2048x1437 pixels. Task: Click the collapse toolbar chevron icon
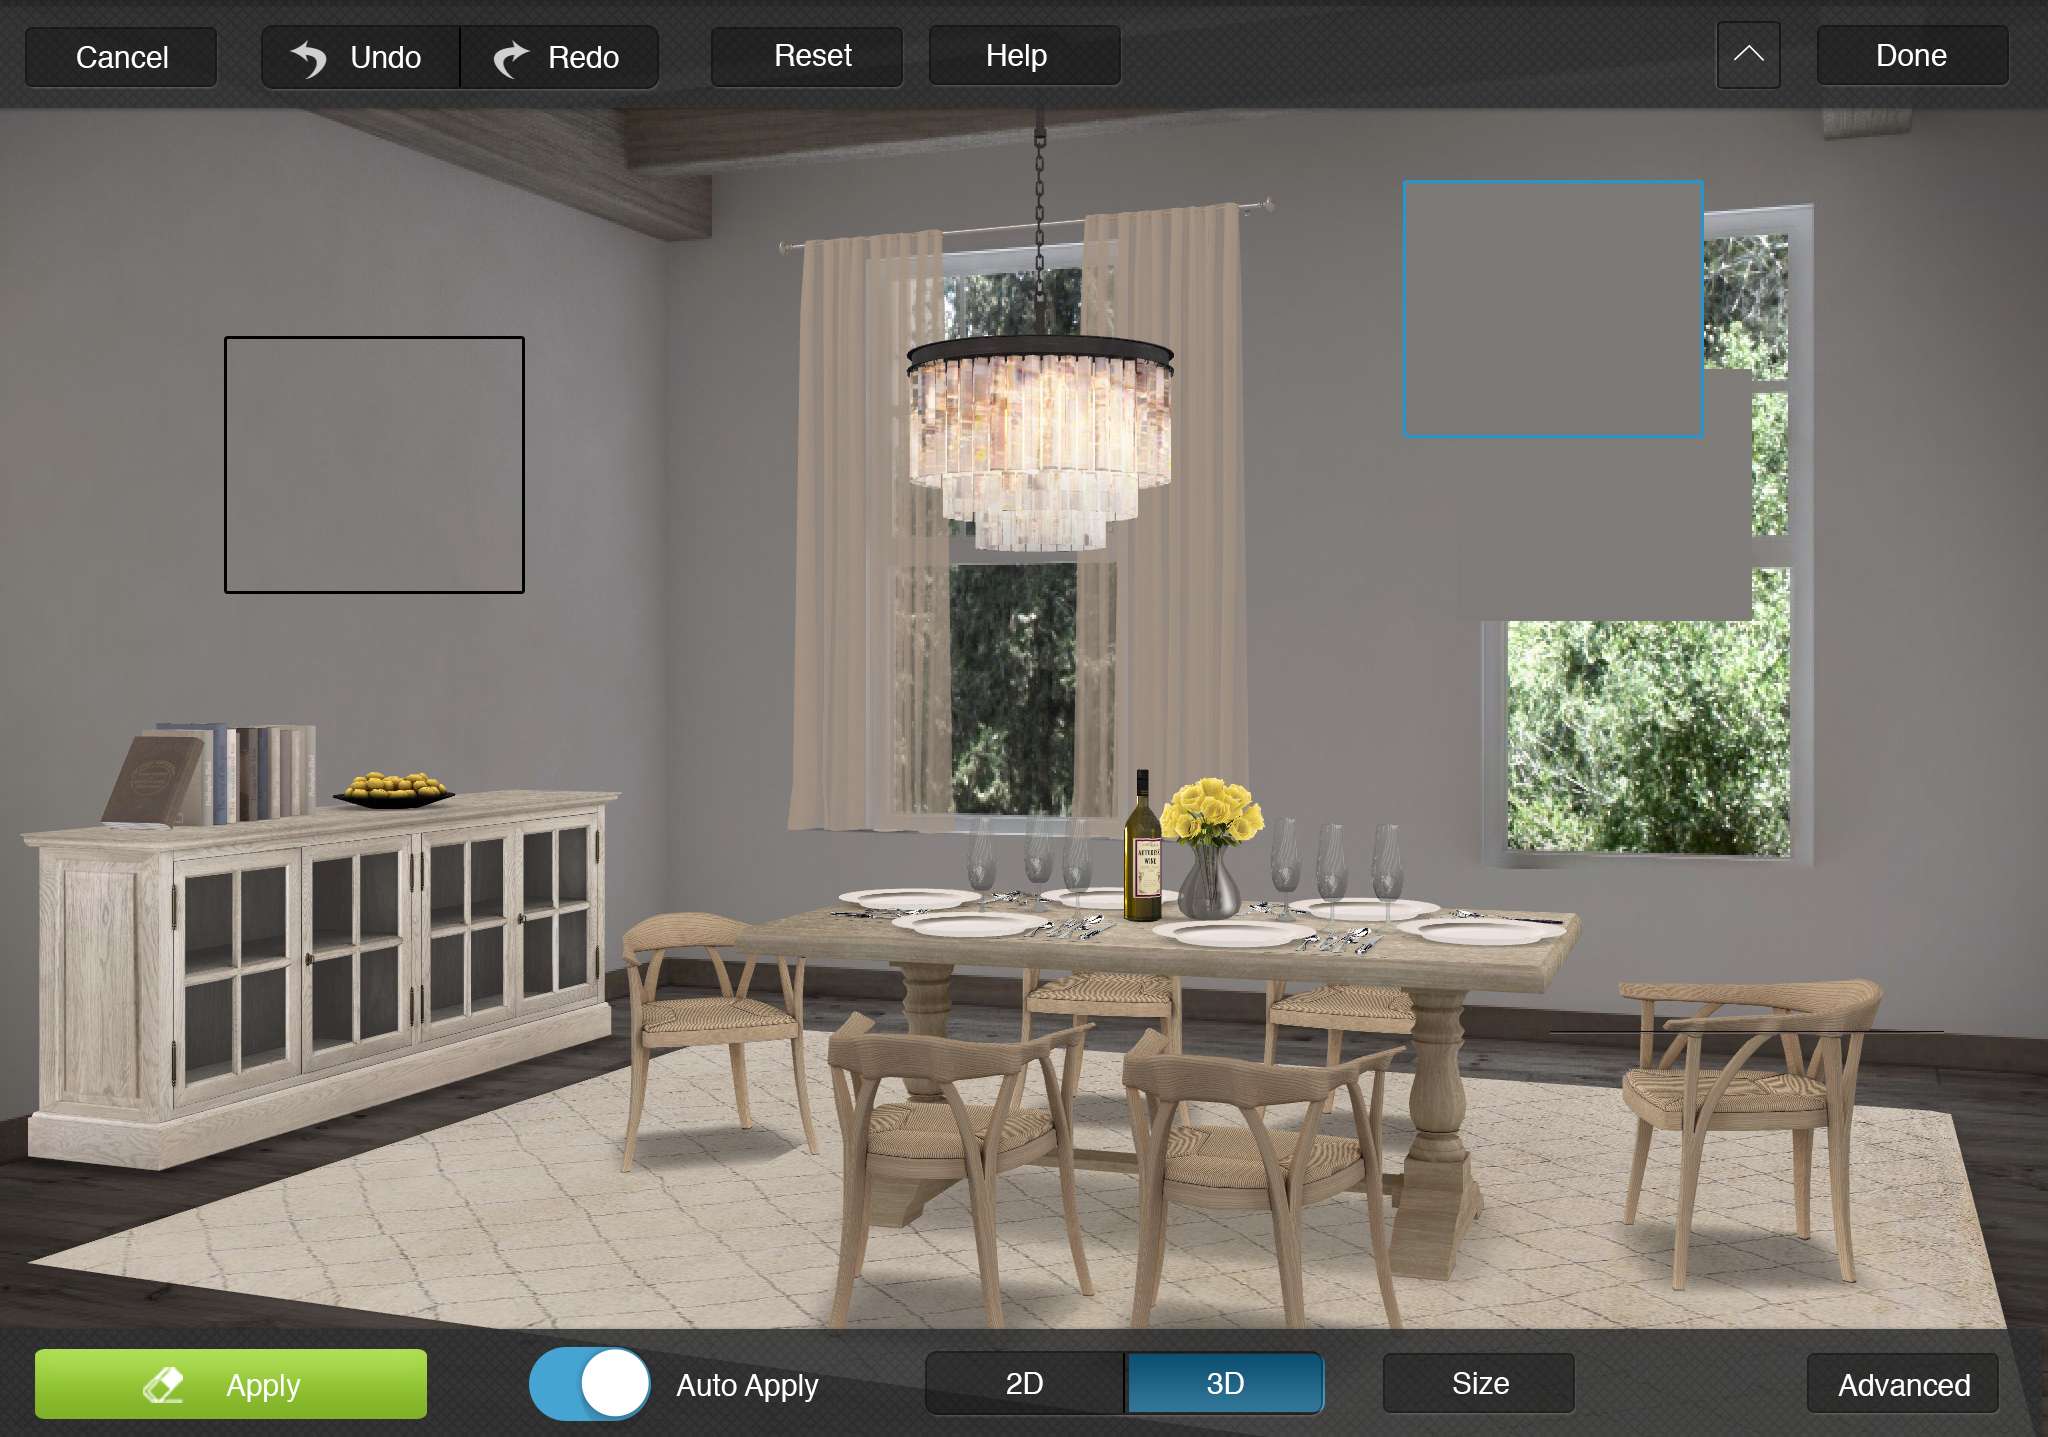1748,54
